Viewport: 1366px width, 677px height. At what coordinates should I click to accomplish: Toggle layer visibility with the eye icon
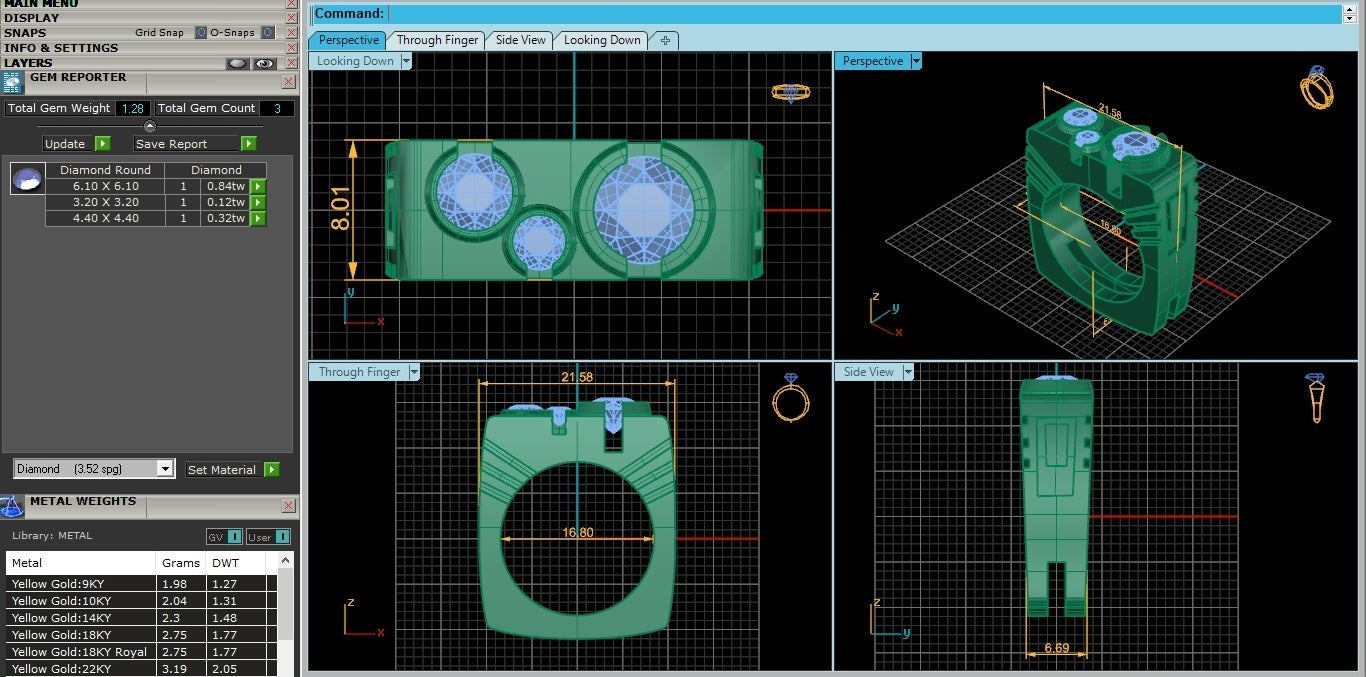tap(264, 63)
